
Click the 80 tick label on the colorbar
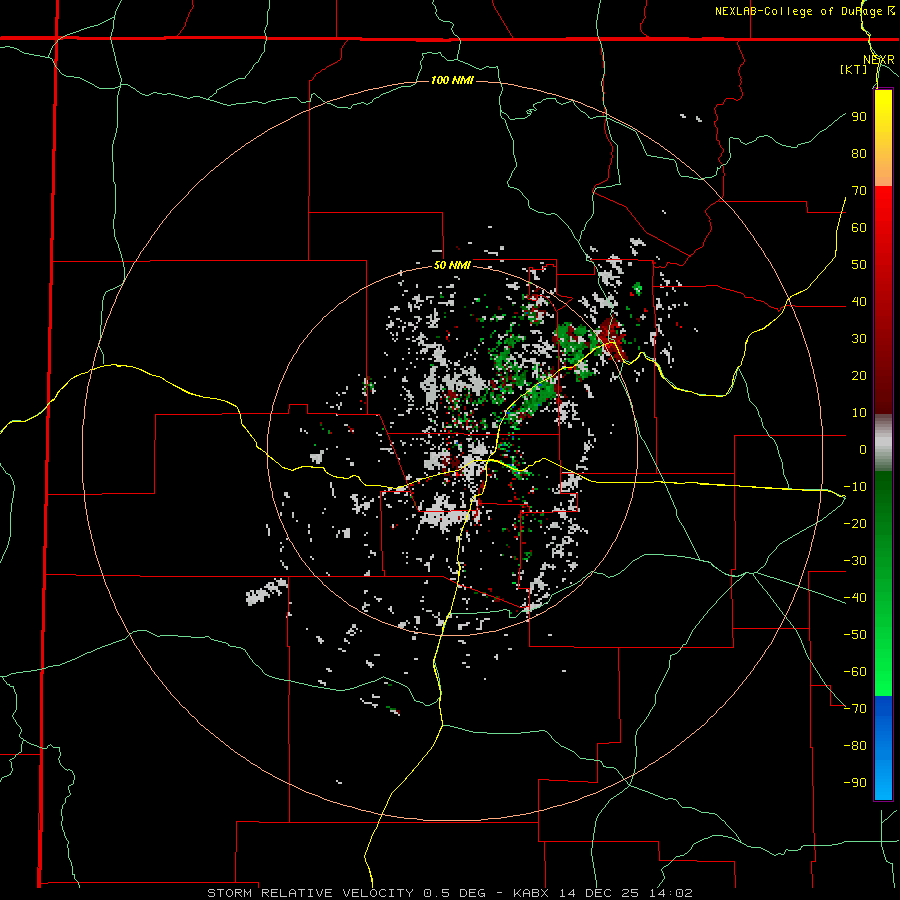859,153
